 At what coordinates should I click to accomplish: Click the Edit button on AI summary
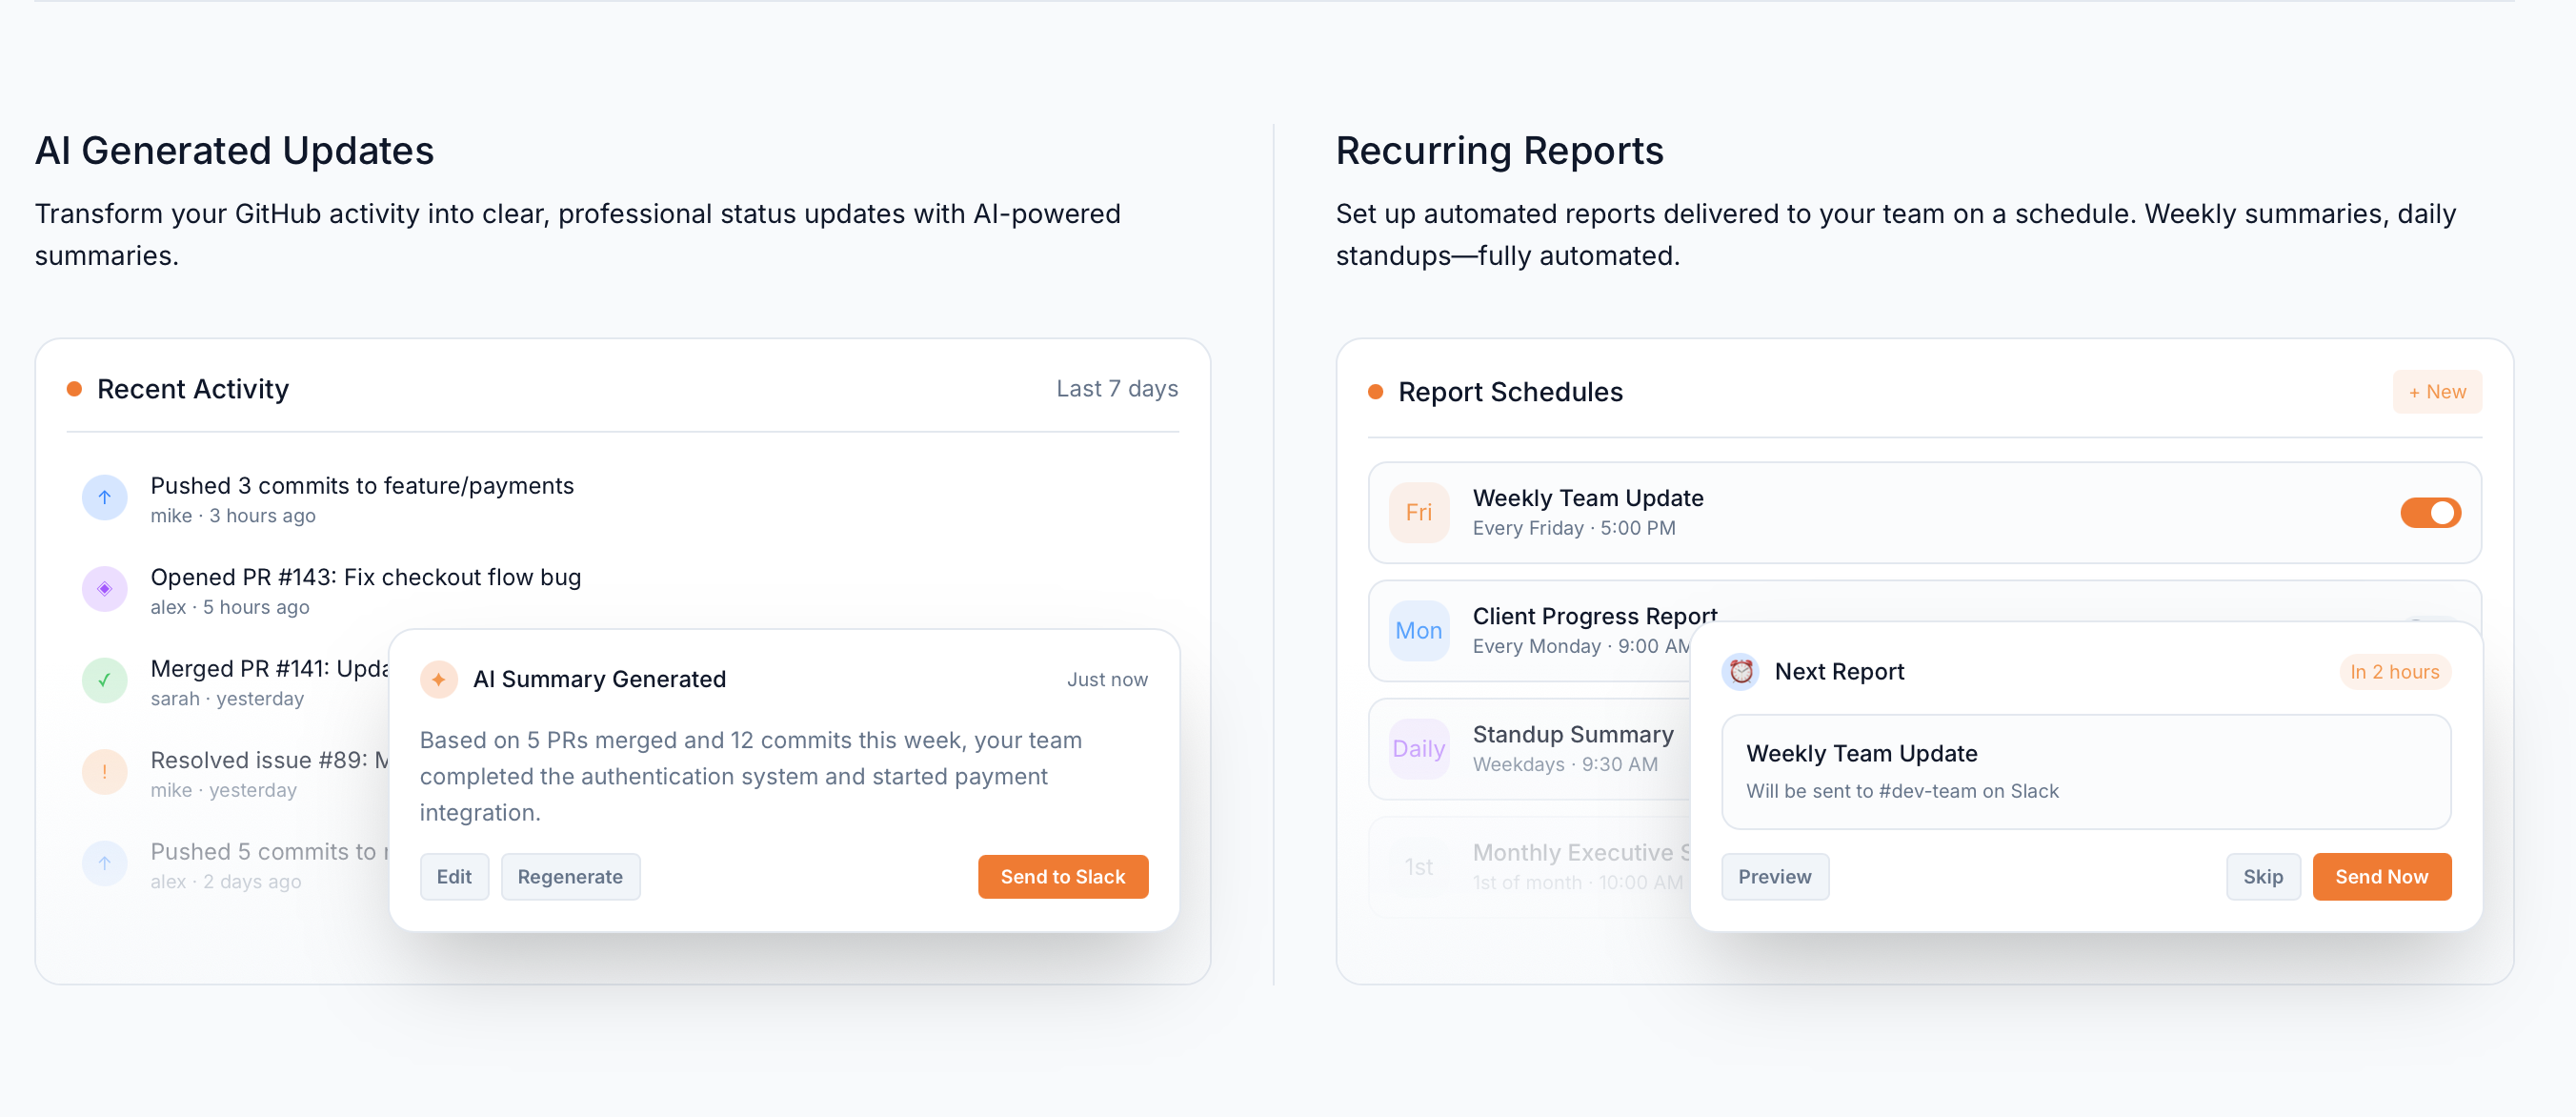(x=454, y=877)
